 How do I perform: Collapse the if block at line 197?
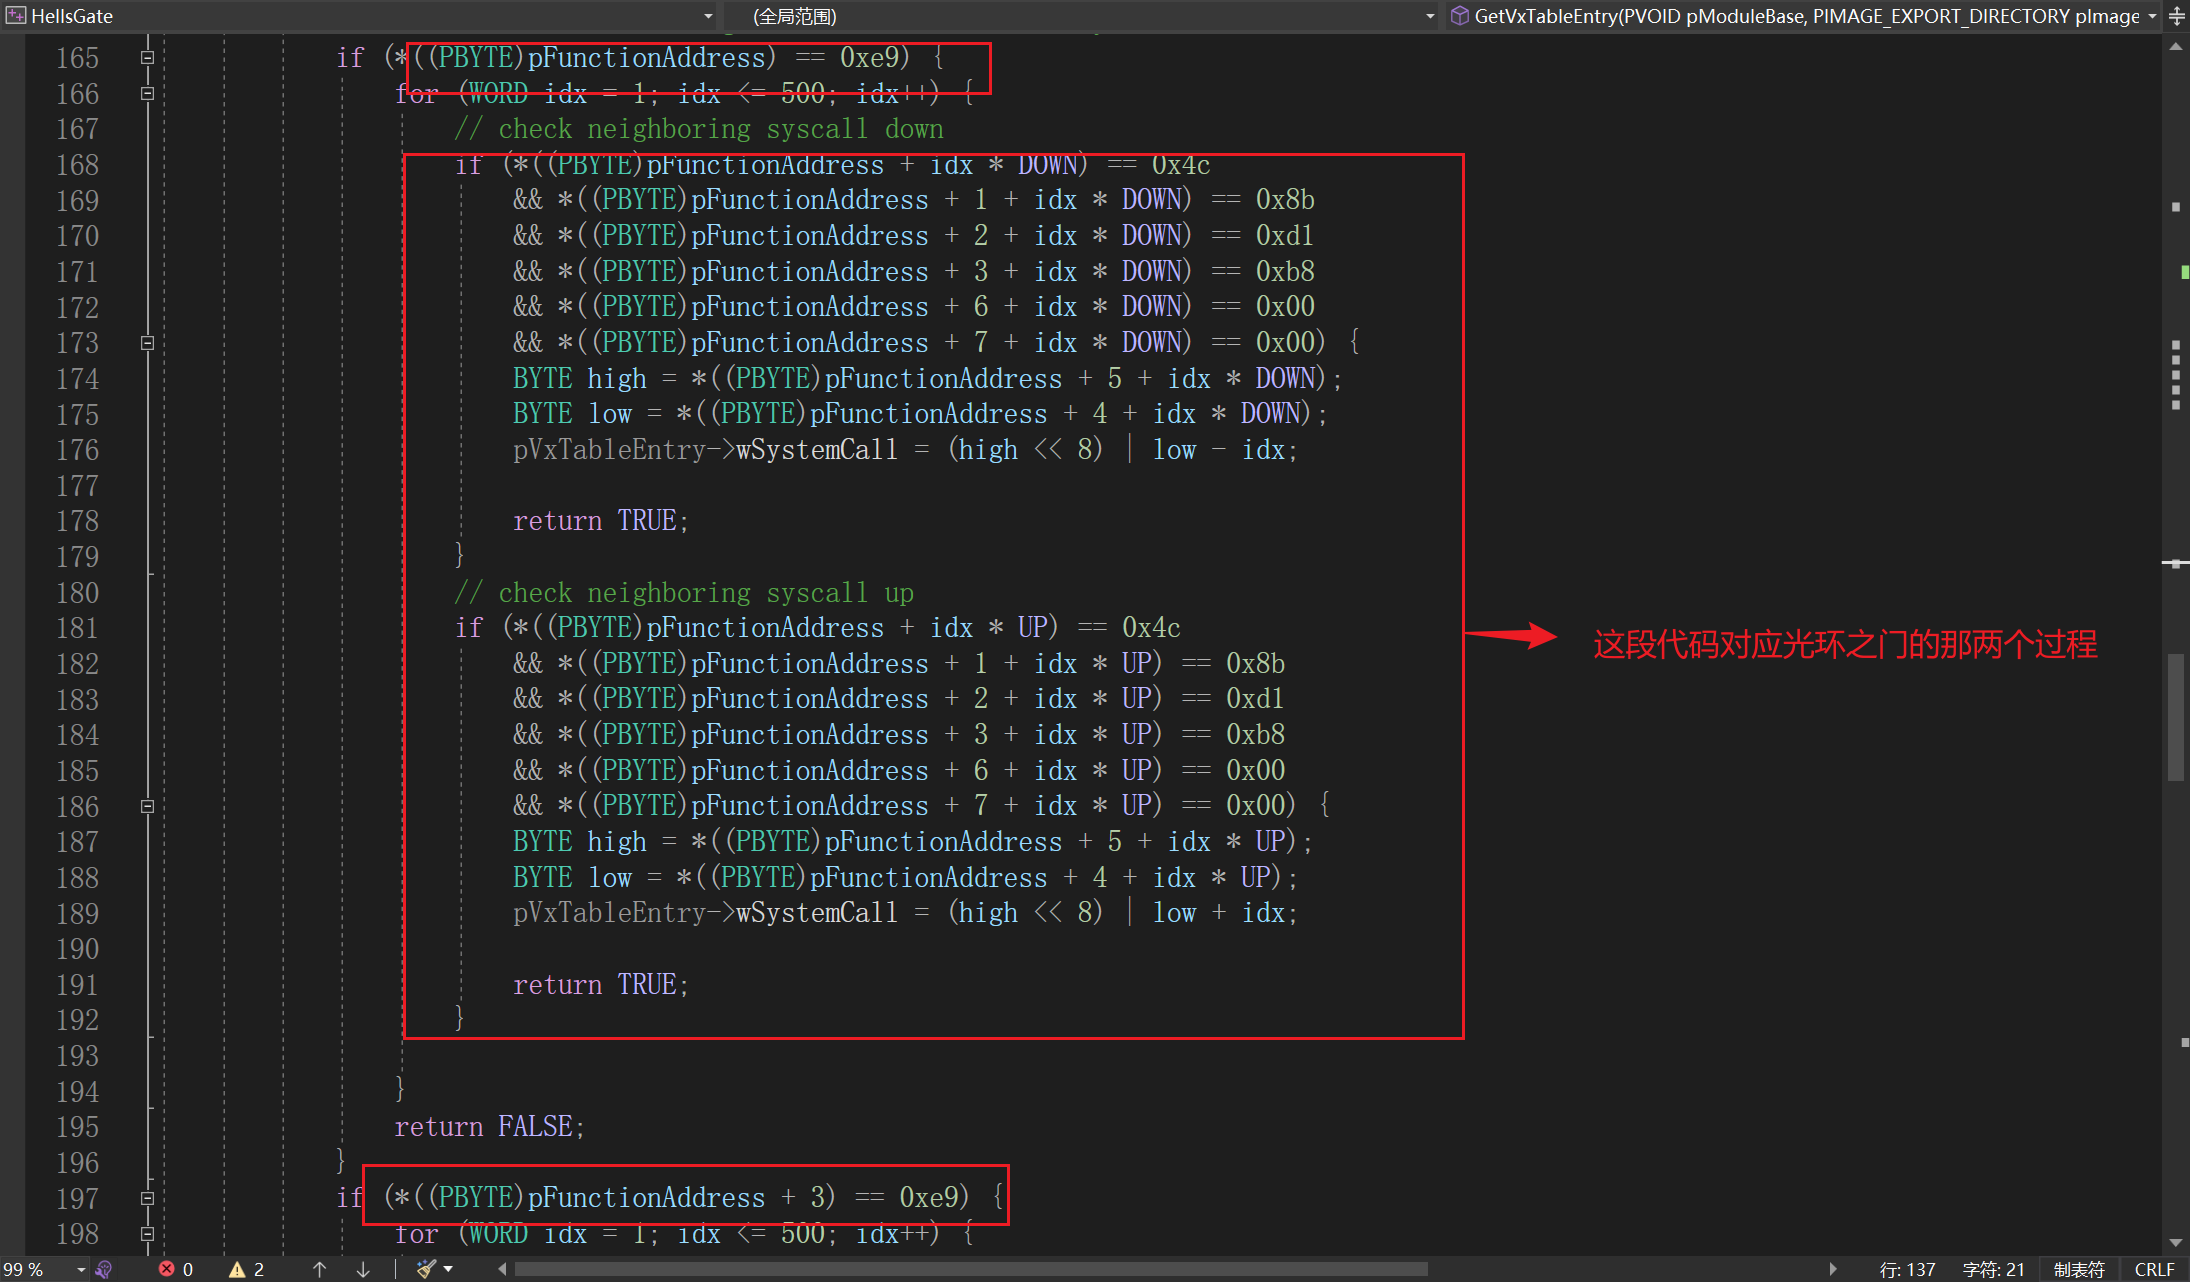(x=147, y=1198)
